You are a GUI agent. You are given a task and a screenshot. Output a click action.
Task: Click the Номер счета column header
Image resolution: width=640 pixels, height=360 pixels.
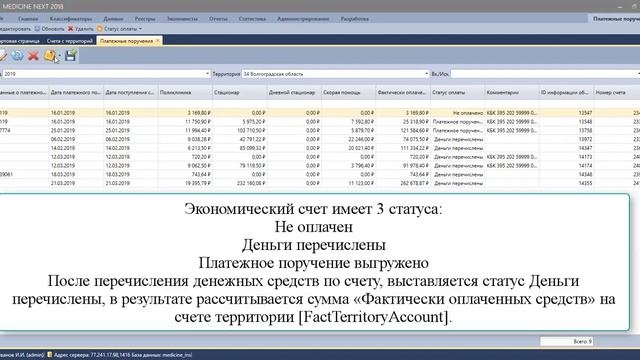point(617,93)
